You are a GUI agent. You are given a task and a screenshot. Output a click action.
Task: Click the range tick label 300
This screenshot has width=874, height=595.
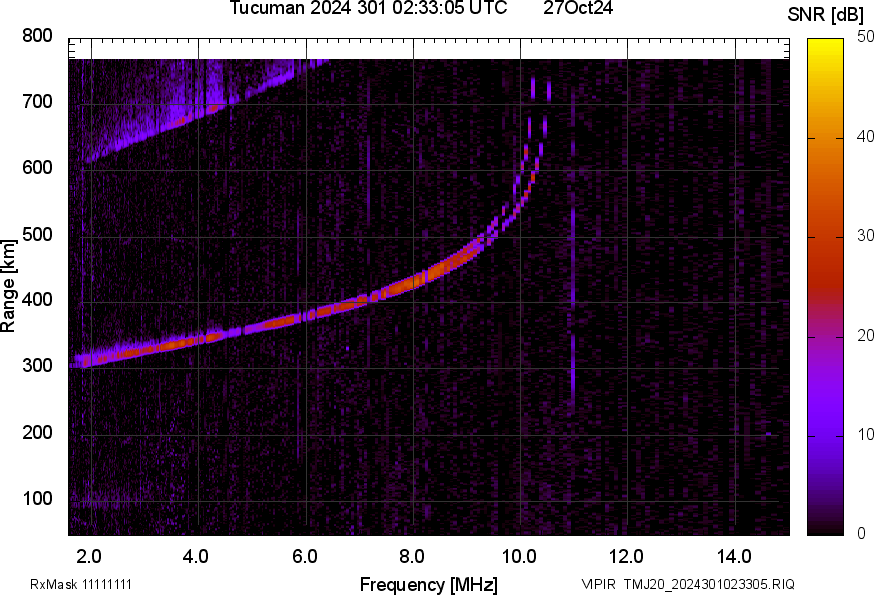[37, 366]
